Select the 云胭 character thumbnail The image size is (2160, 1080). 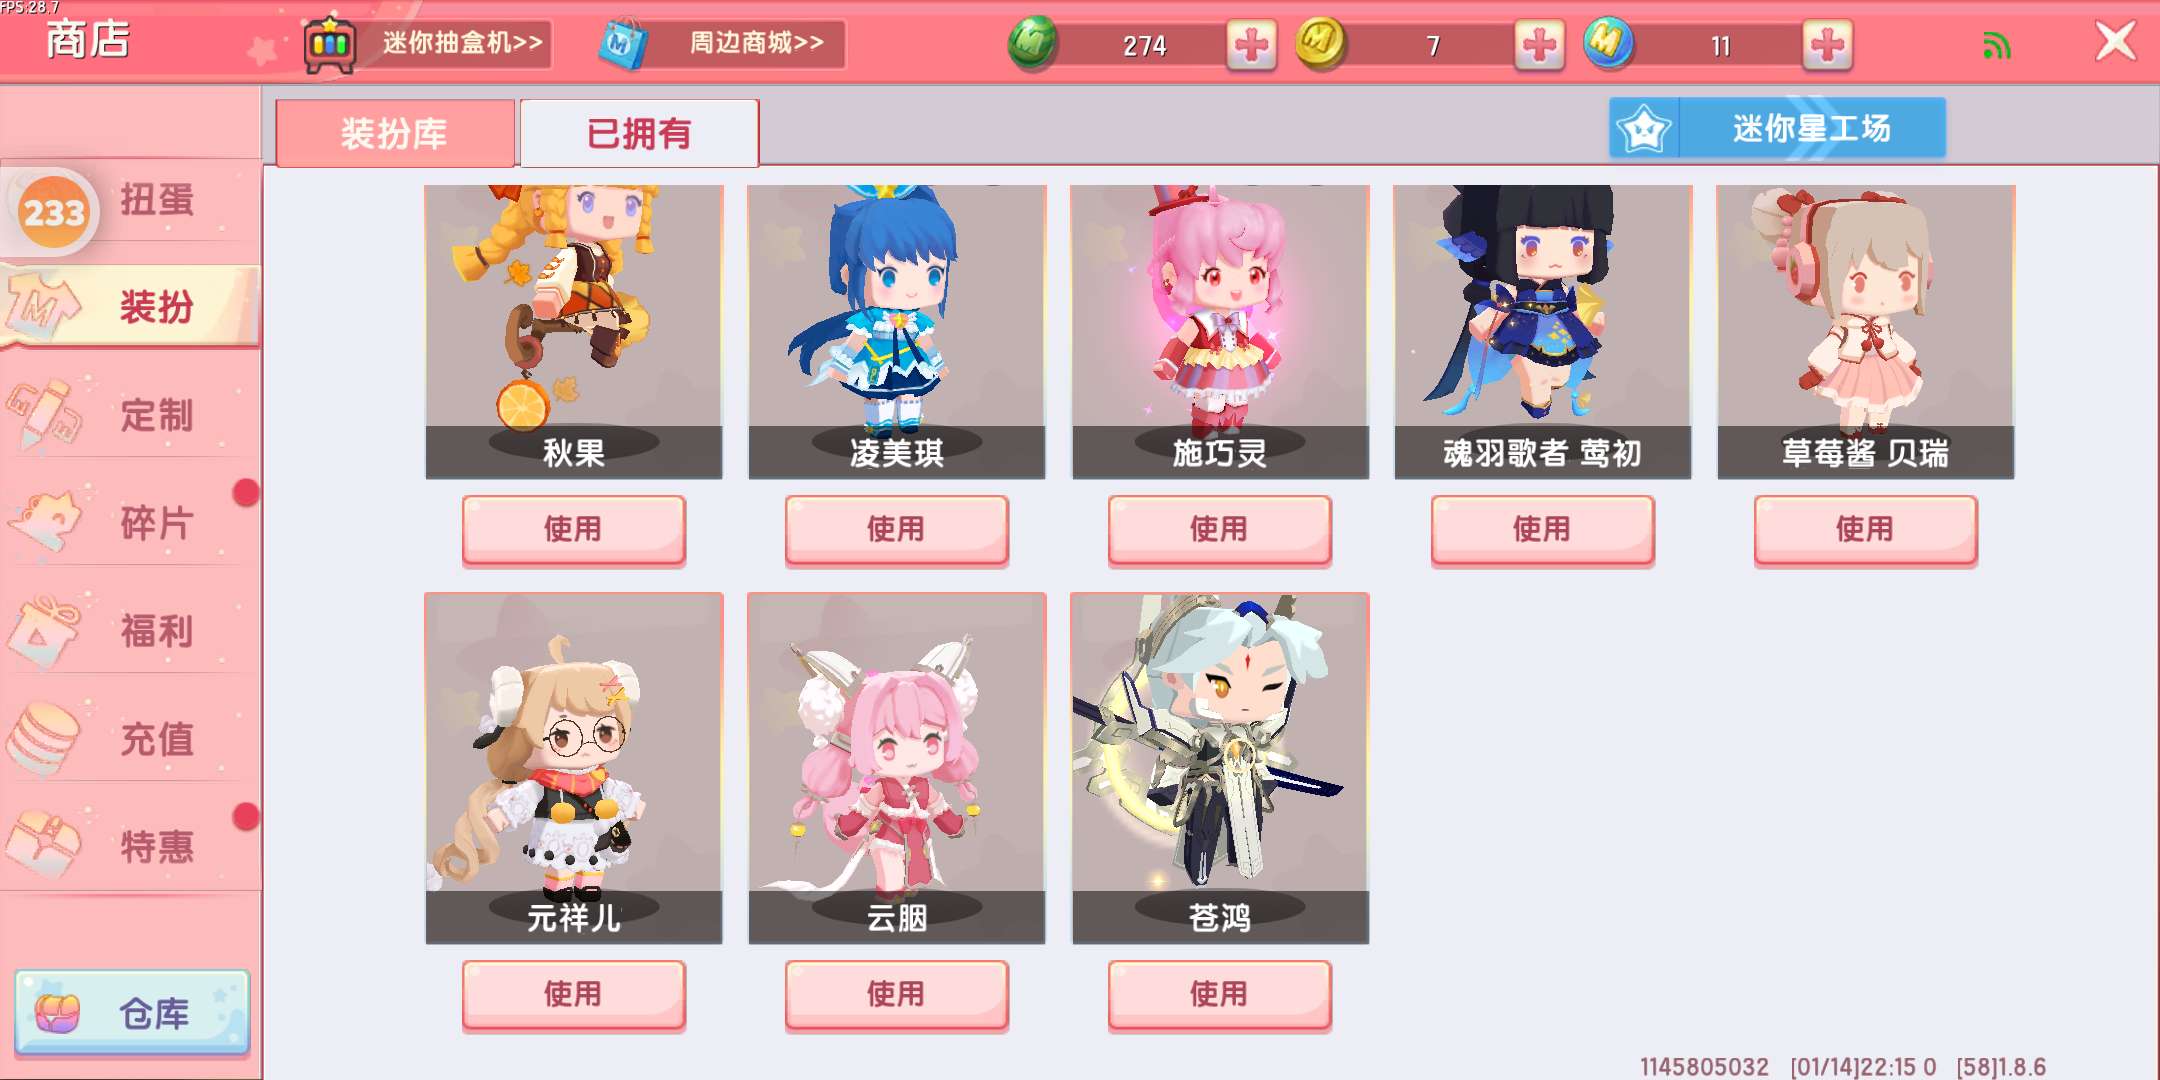pyautogui.click(x=896, y=768)
